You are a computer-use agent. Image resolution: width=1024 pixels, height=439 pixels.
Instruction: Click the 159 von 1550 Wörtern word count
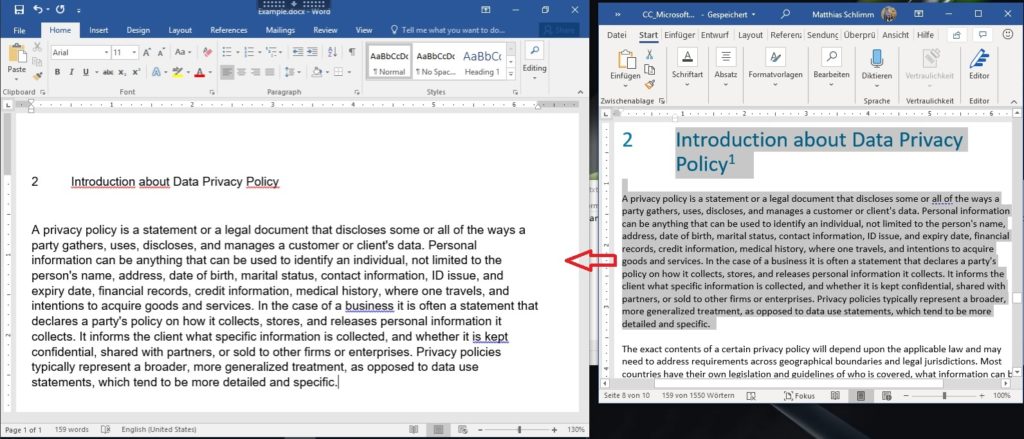pos(698,396)
